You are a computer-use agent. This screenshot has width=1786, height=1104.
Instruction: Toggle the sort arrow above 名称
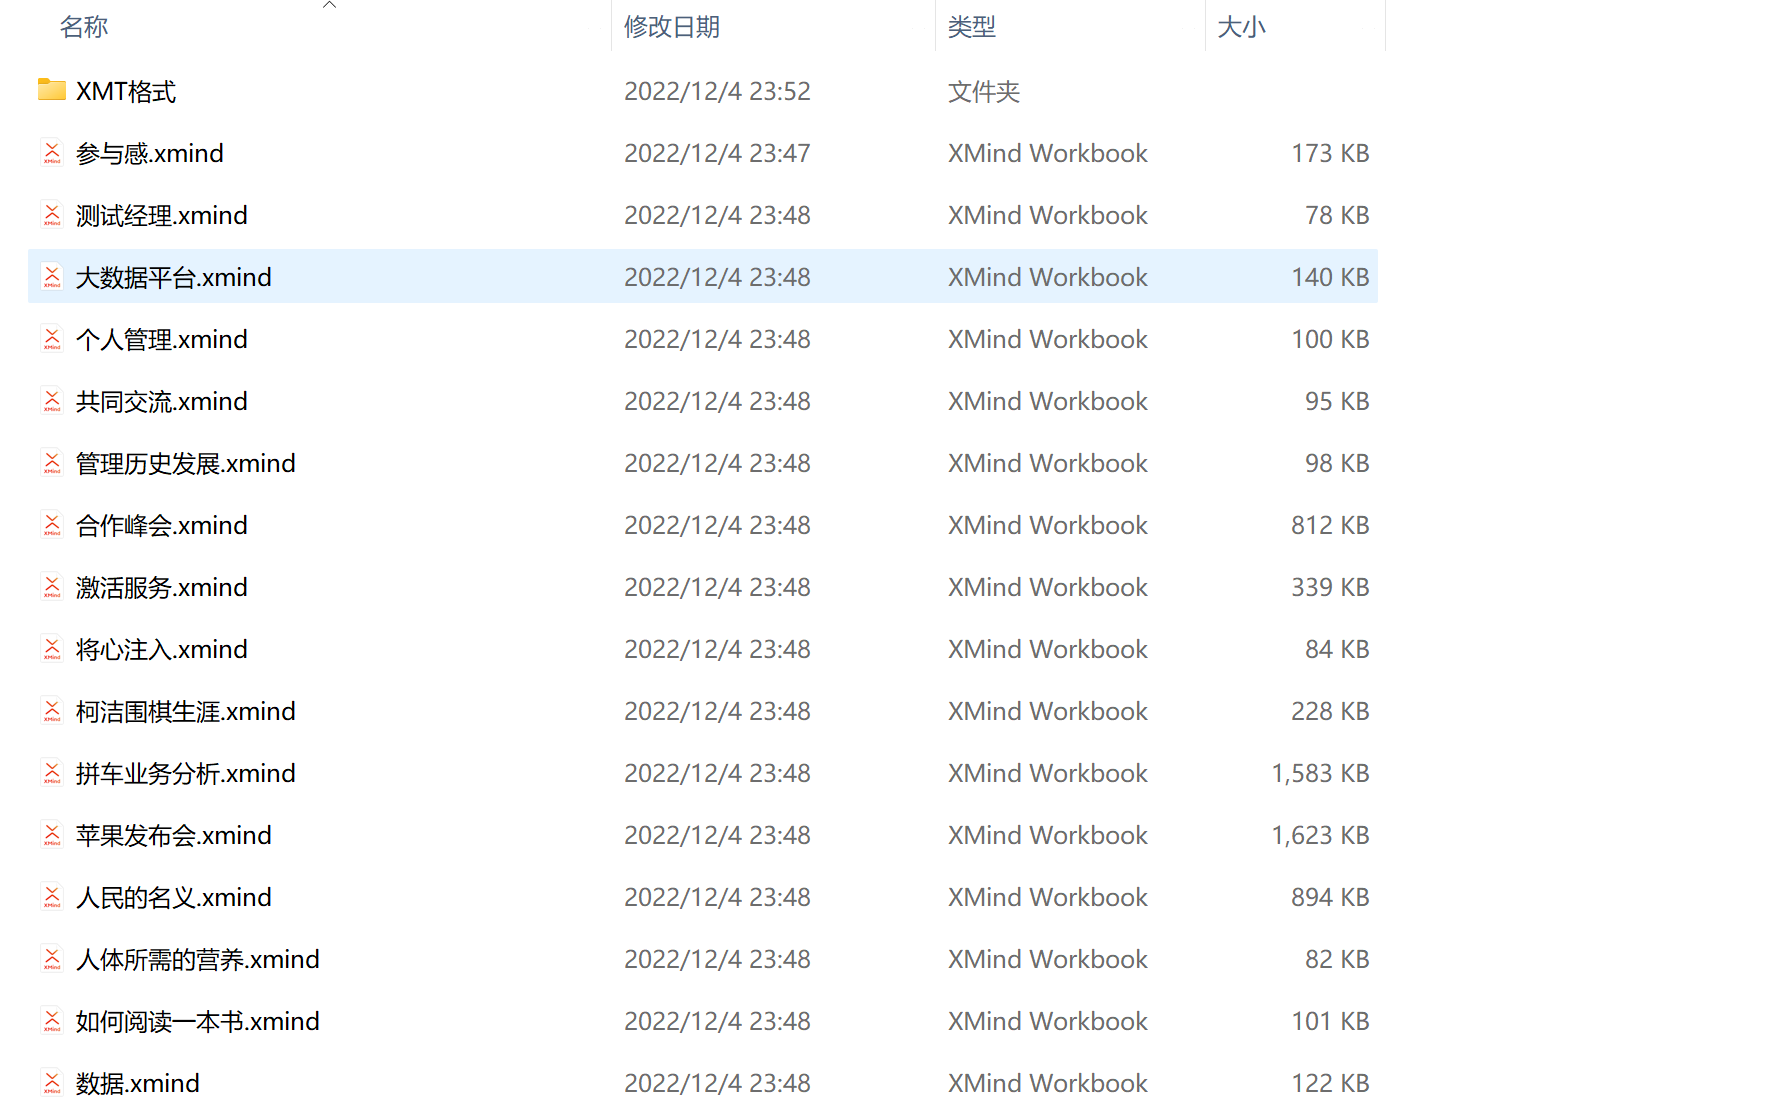pyautogui.click(x=329, y=5)
